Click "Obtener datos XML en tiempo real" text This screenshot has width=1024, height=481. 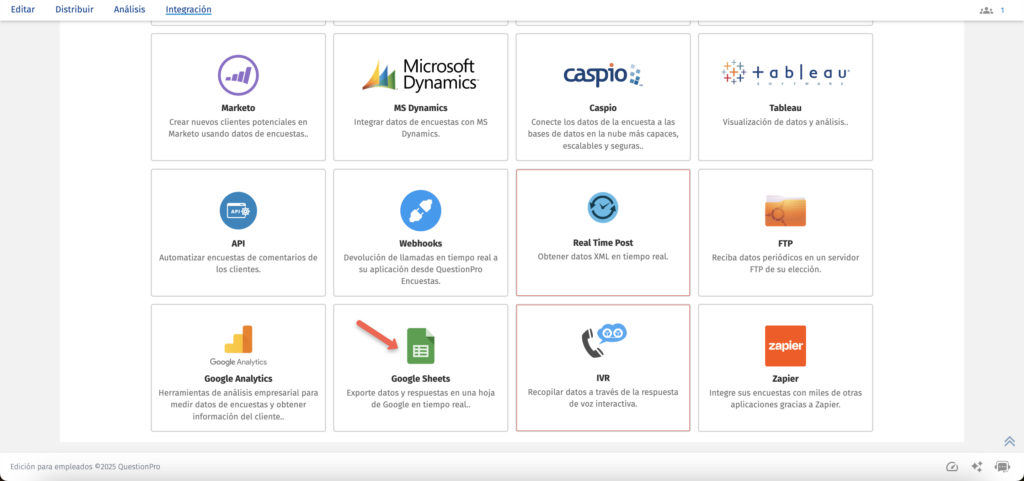[x=603, y=256]
